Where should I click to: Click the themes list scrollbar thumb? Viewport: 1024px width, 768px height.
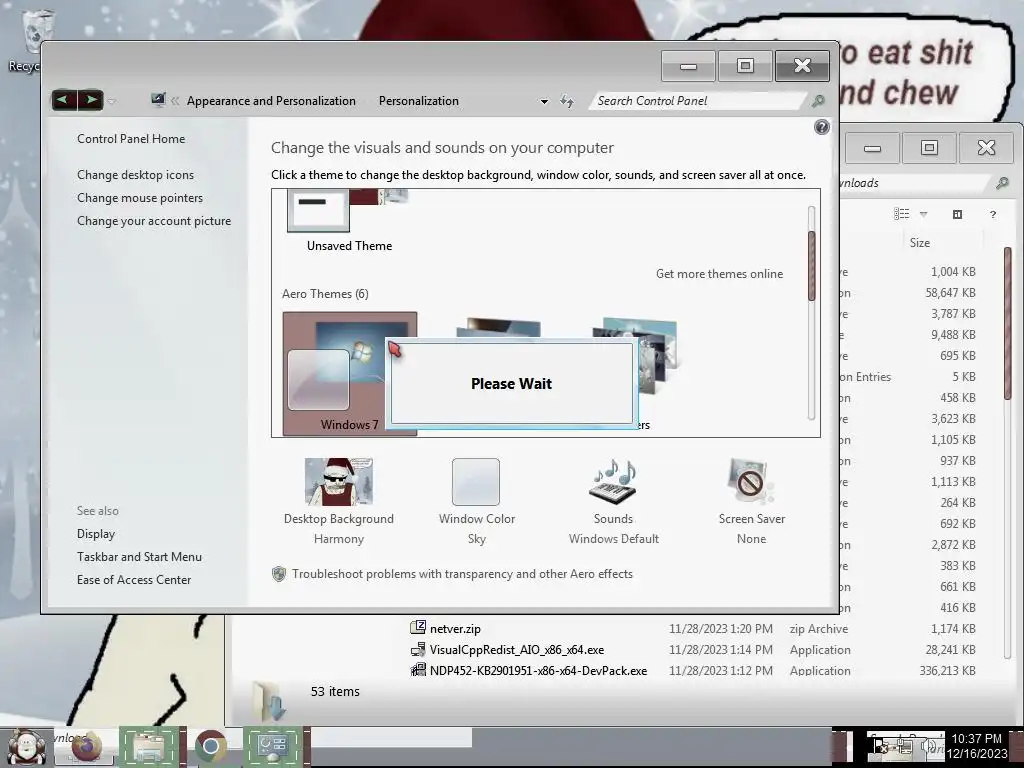(x=812, y=266)
